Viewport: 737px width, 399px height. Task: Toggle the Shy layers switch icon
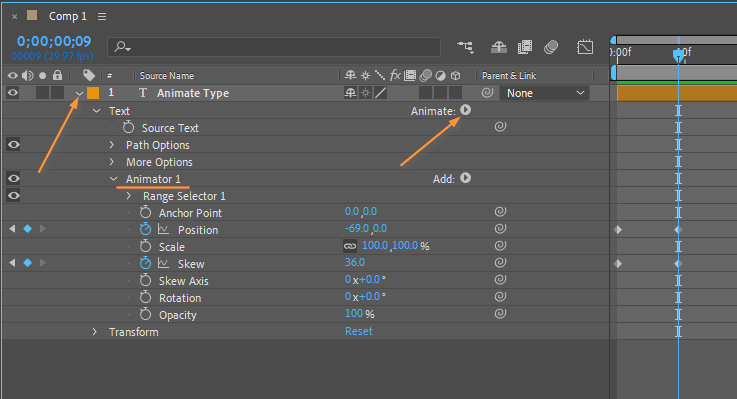[499, 47]
